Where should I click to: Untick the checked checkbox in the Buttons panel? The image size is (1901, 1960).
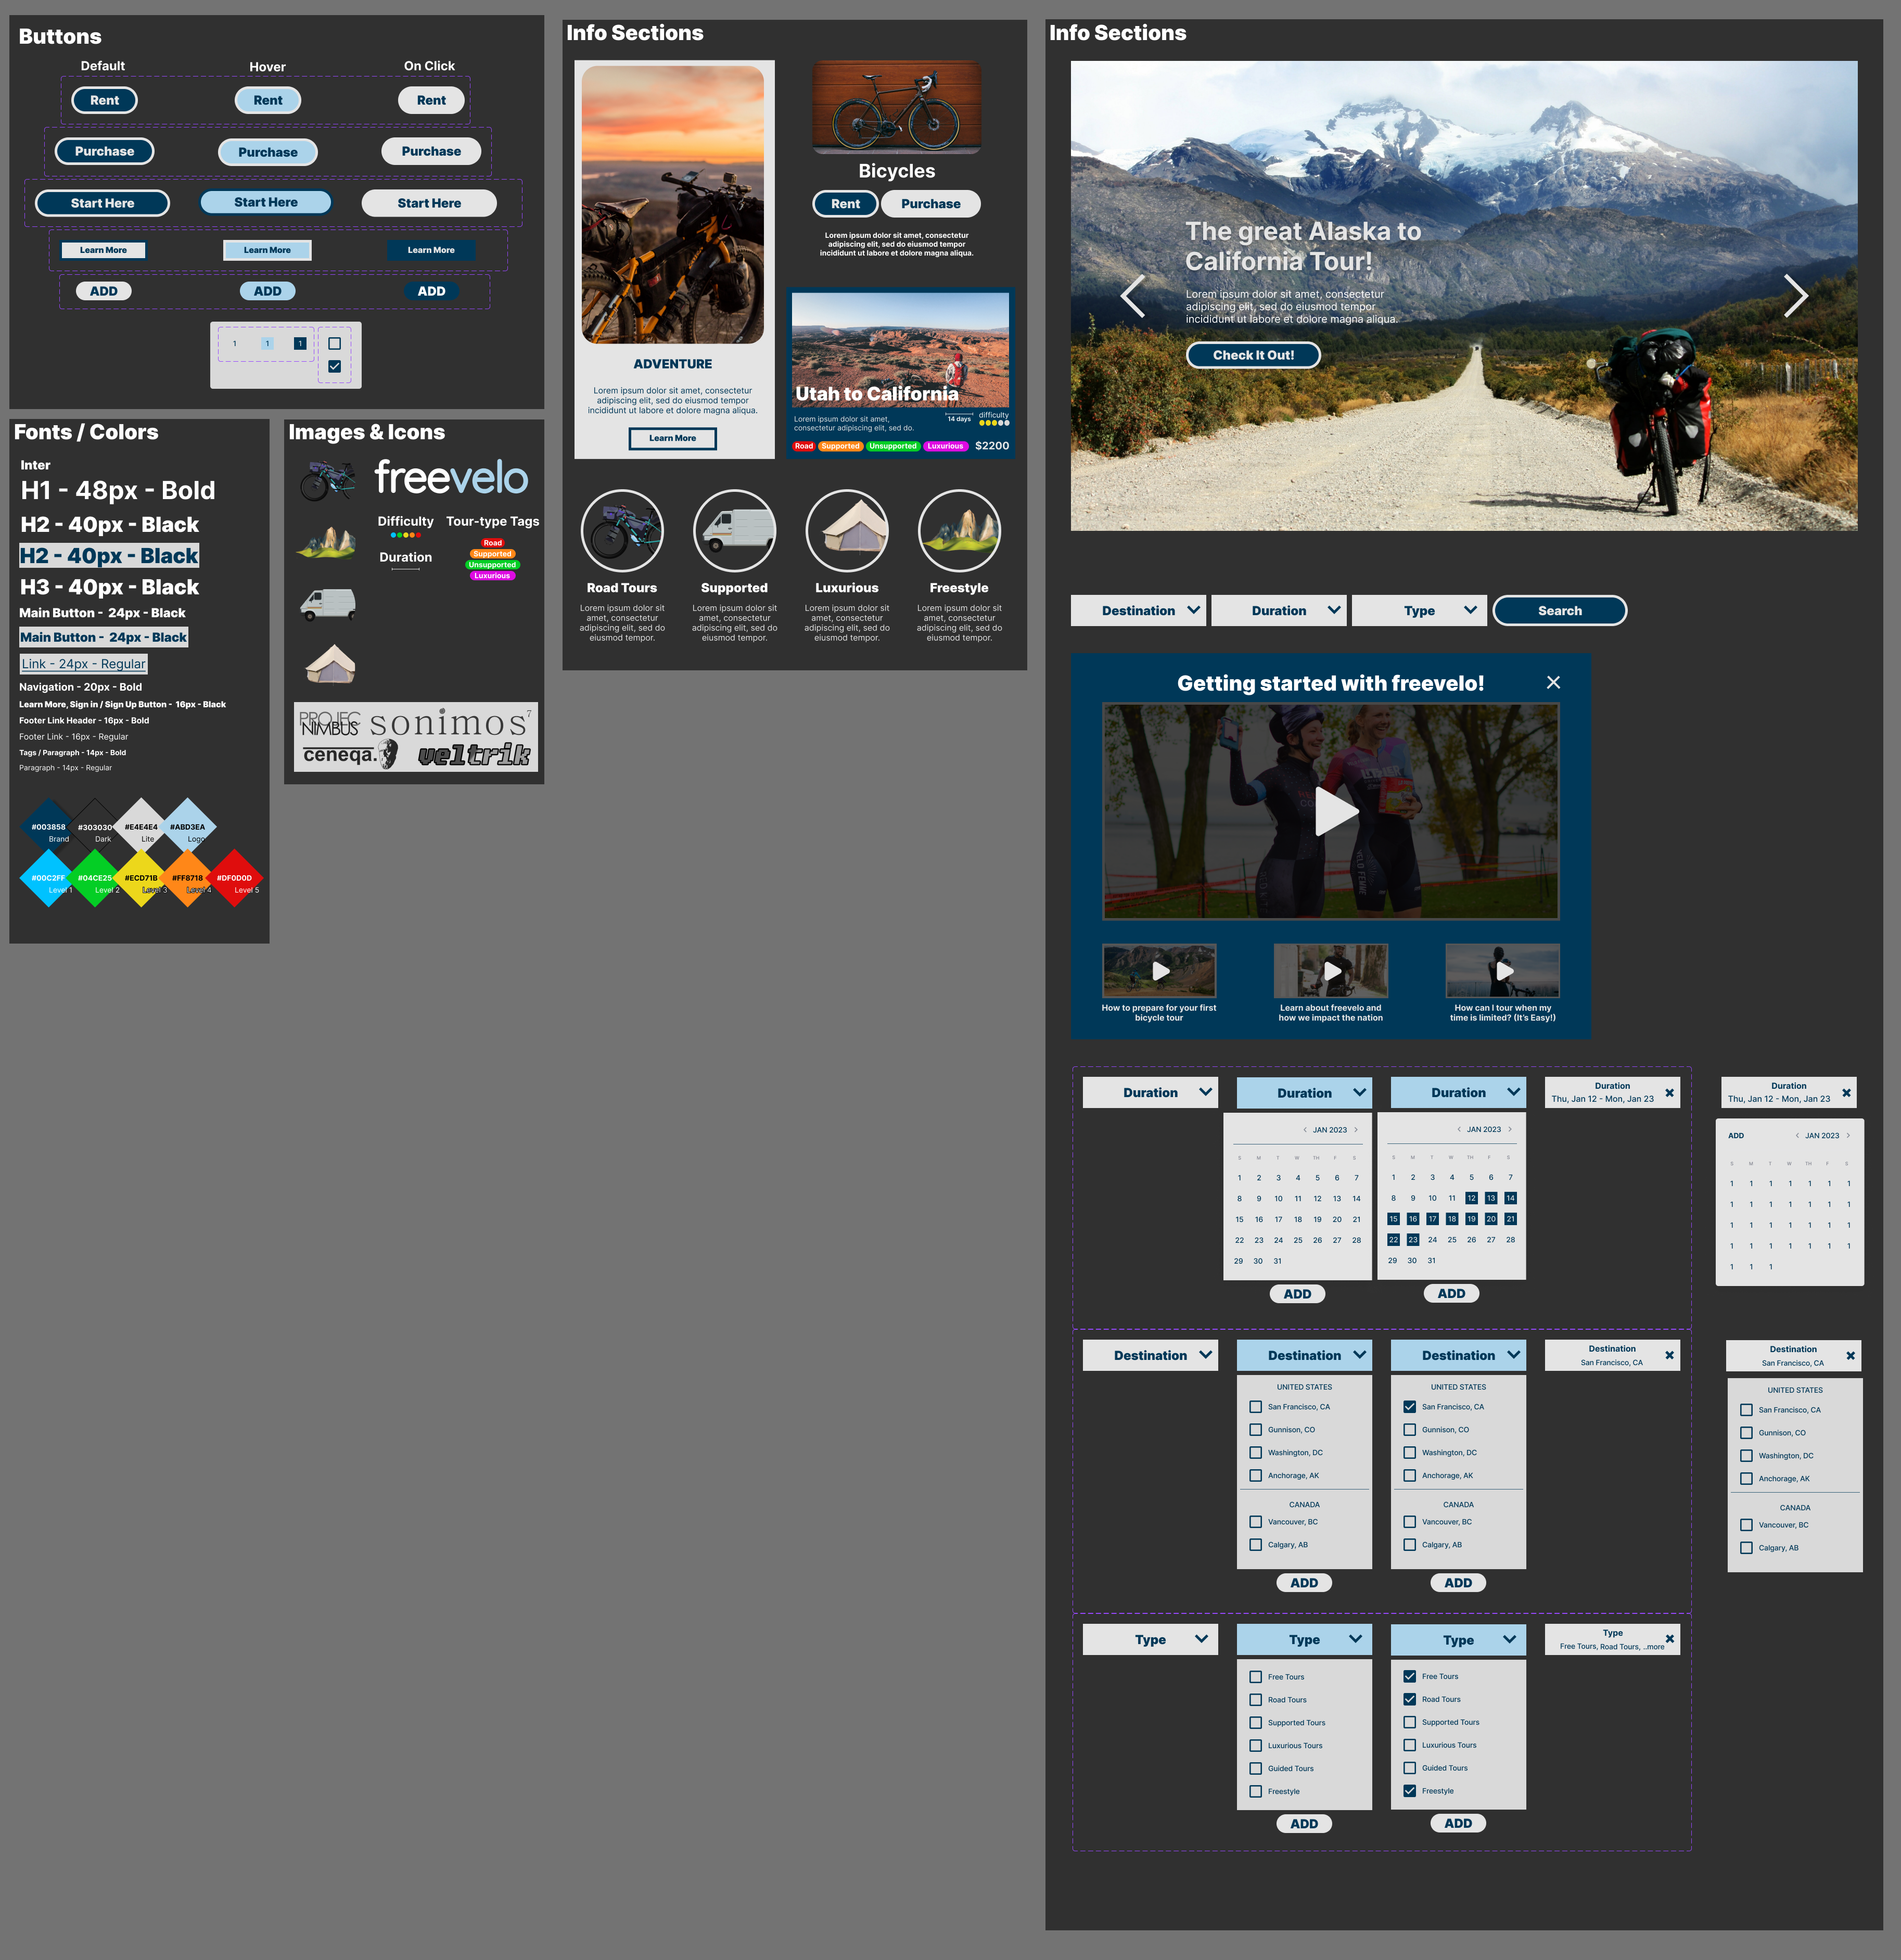point(335,367)
